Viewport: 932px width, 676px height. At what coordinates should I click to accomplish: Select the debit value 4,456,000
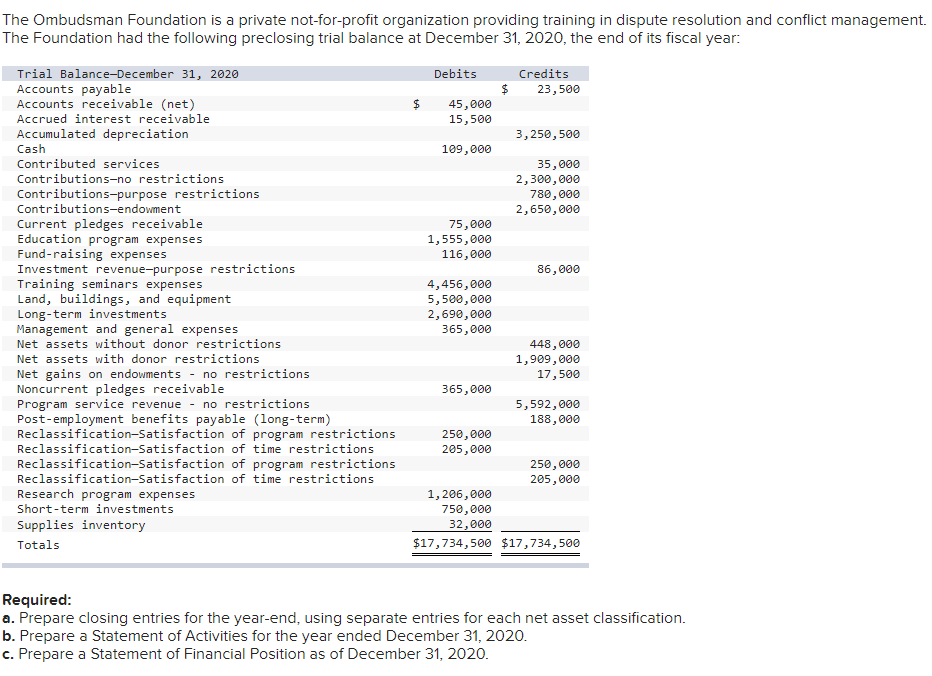(x=459, y=284)
